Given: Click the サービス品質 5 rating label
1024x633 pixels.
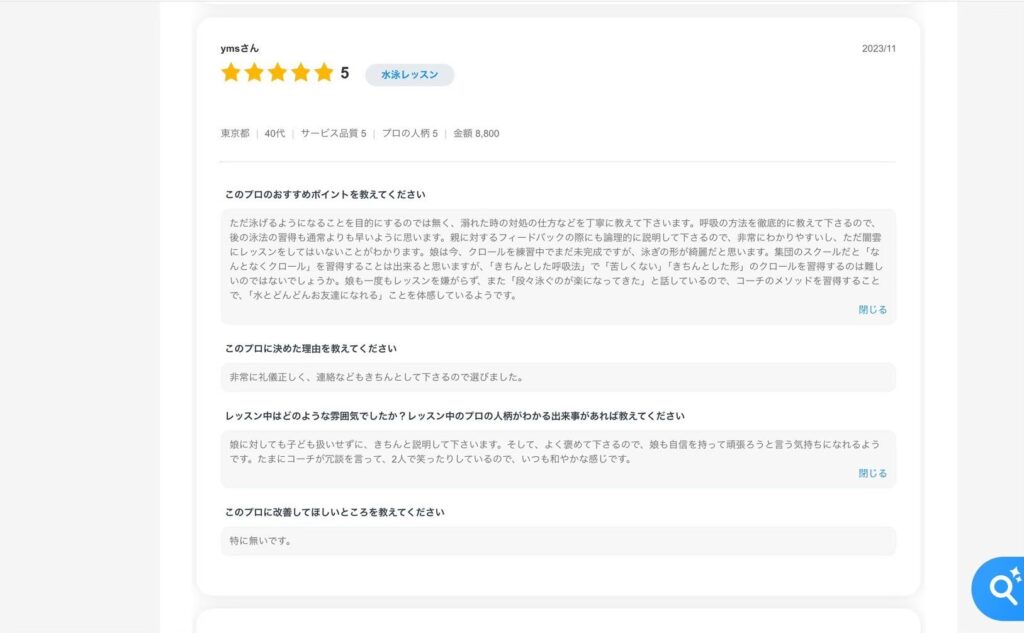Looking at the screenshot, I should [333, 133].
